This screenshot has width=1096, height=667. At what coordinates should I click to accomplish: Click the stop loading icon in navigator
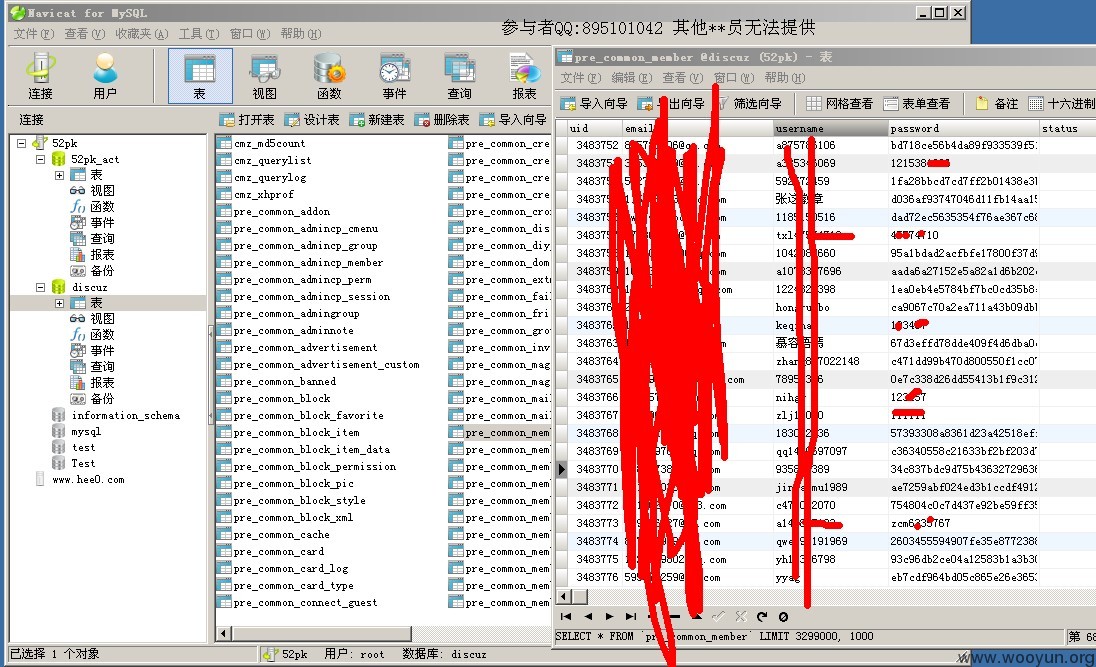click(x=784, y=617)
